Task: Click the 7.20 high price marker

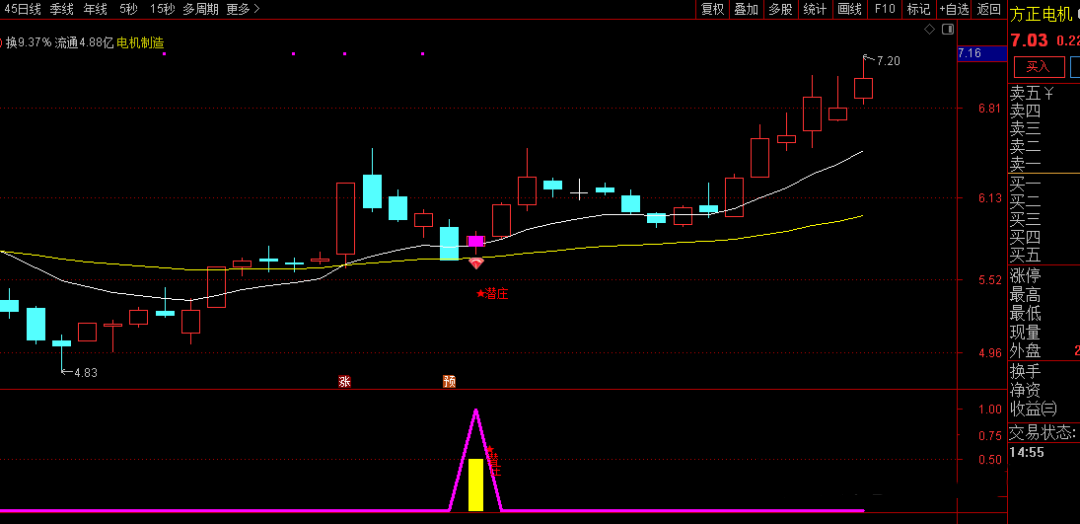Action: pos(887,61)
